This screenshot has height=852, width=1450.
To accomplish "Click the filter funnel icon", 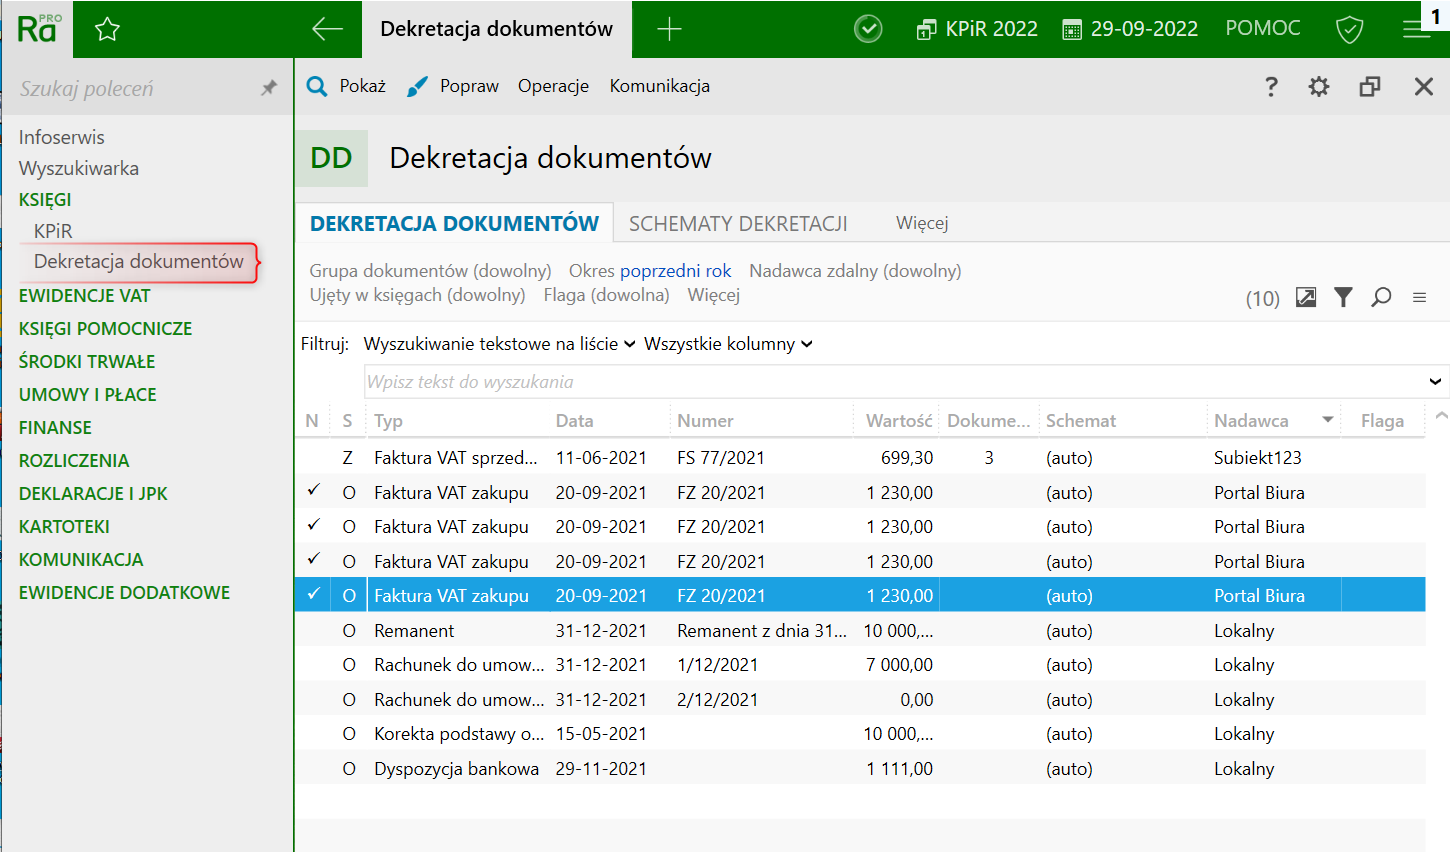I will 1343,297.
